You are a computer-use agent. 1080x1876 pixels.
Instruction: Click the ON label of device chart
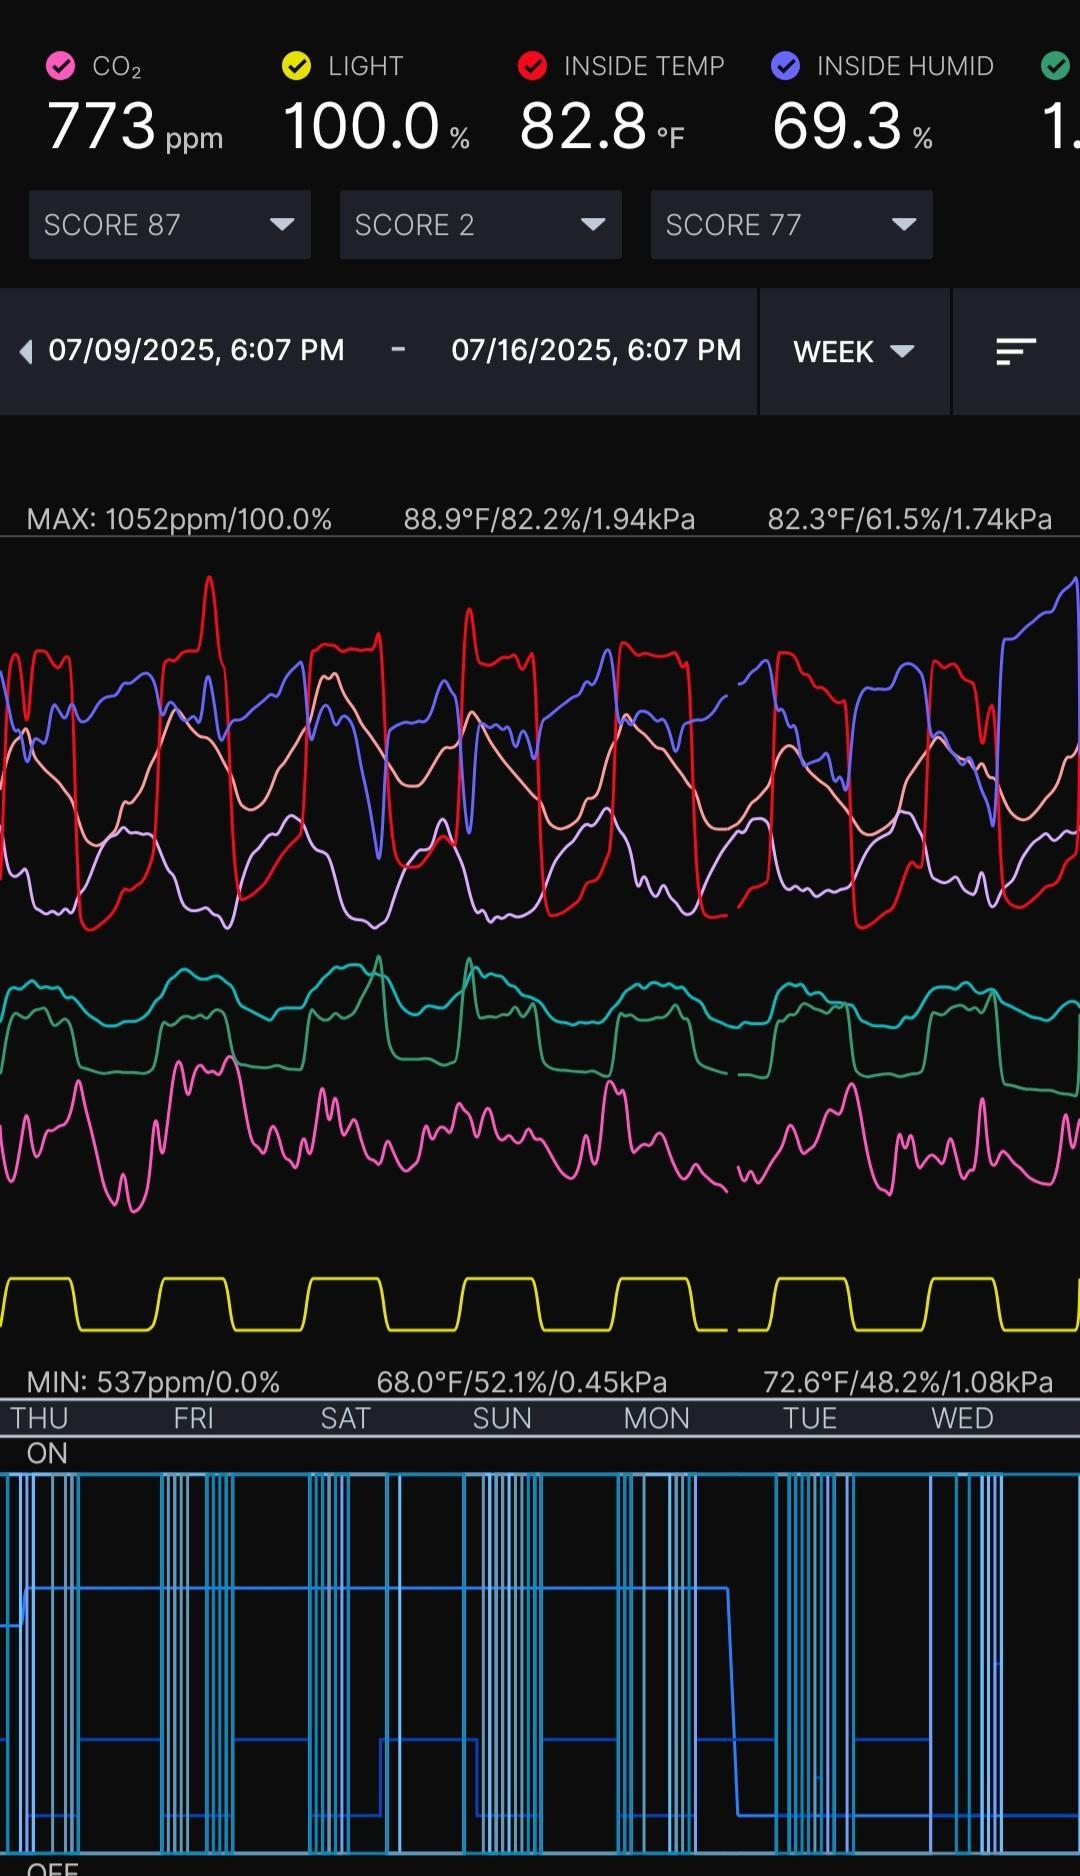(47, 1453)
